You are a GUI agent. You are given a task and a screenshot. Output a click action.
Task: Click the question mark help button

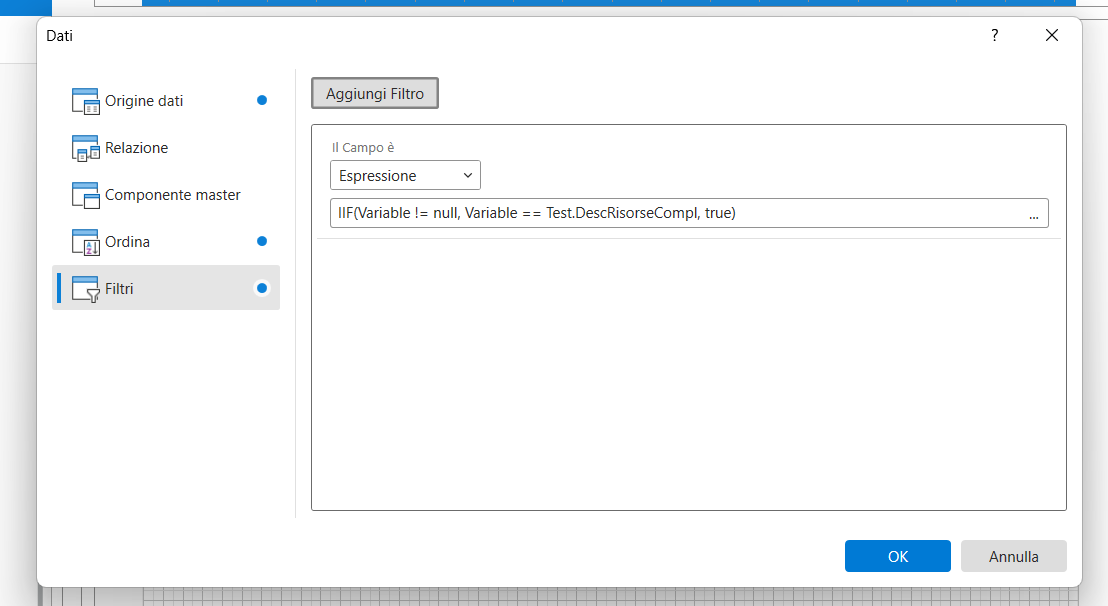(994, 36)
